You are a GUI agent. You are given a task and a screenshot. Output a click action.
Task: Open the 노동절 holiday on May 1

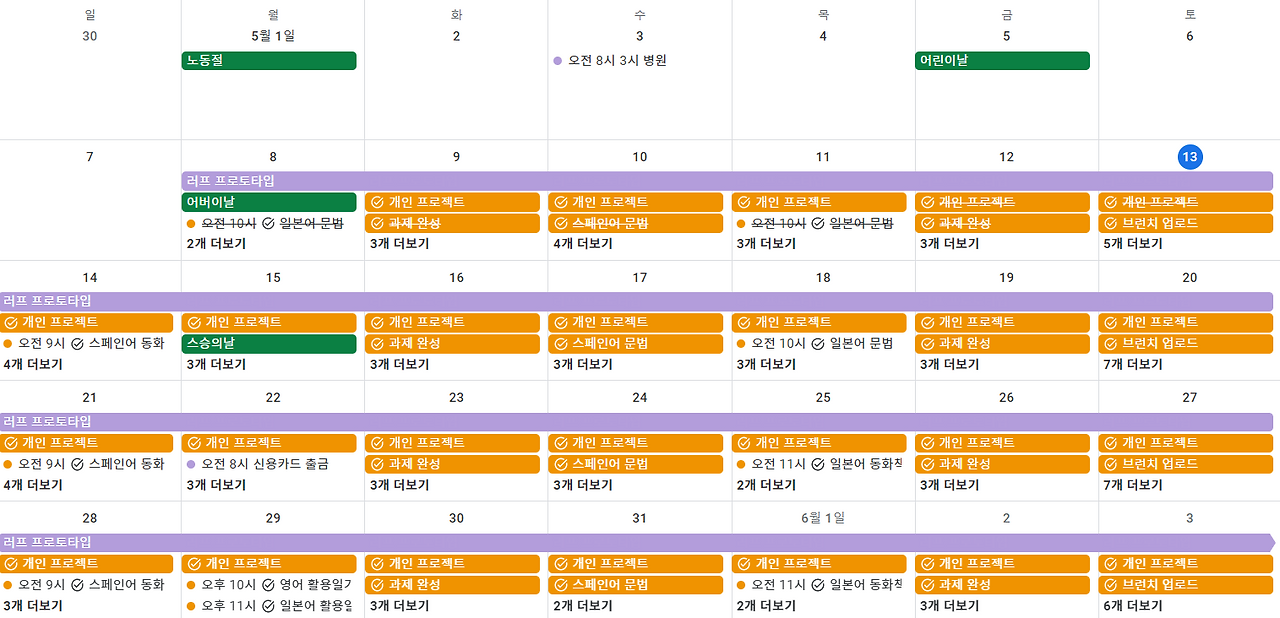click(x=270, y=61)
